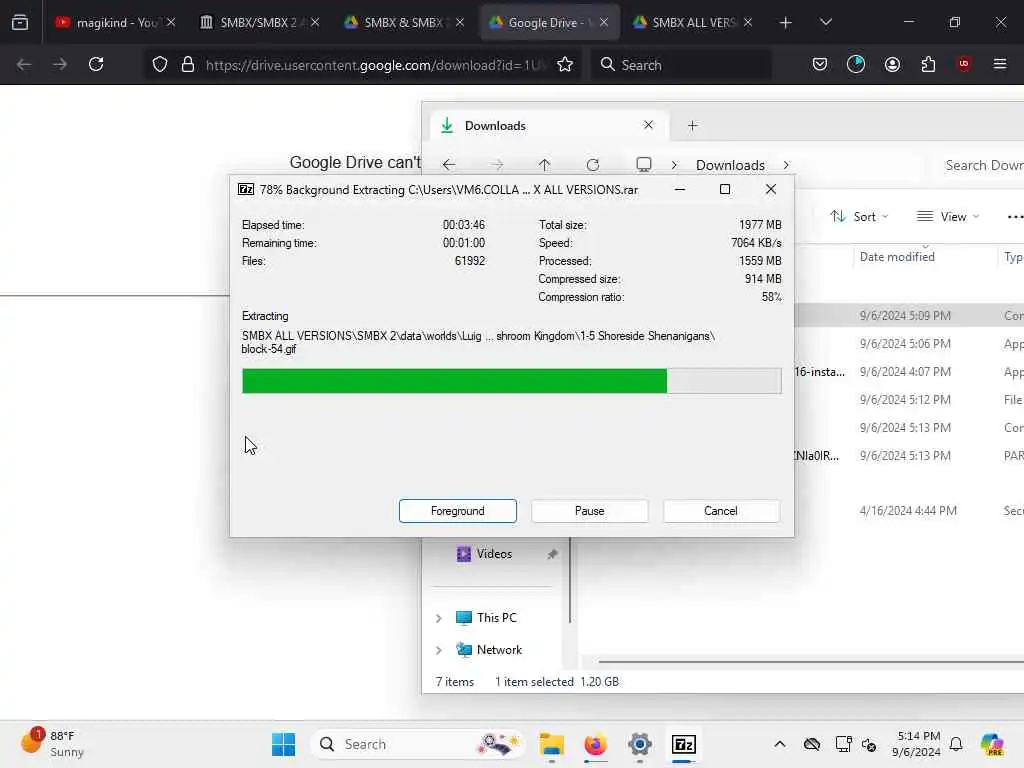Open the weather widget showing 88°F Sunny
1024x768 pixels.
coord(52,744)
